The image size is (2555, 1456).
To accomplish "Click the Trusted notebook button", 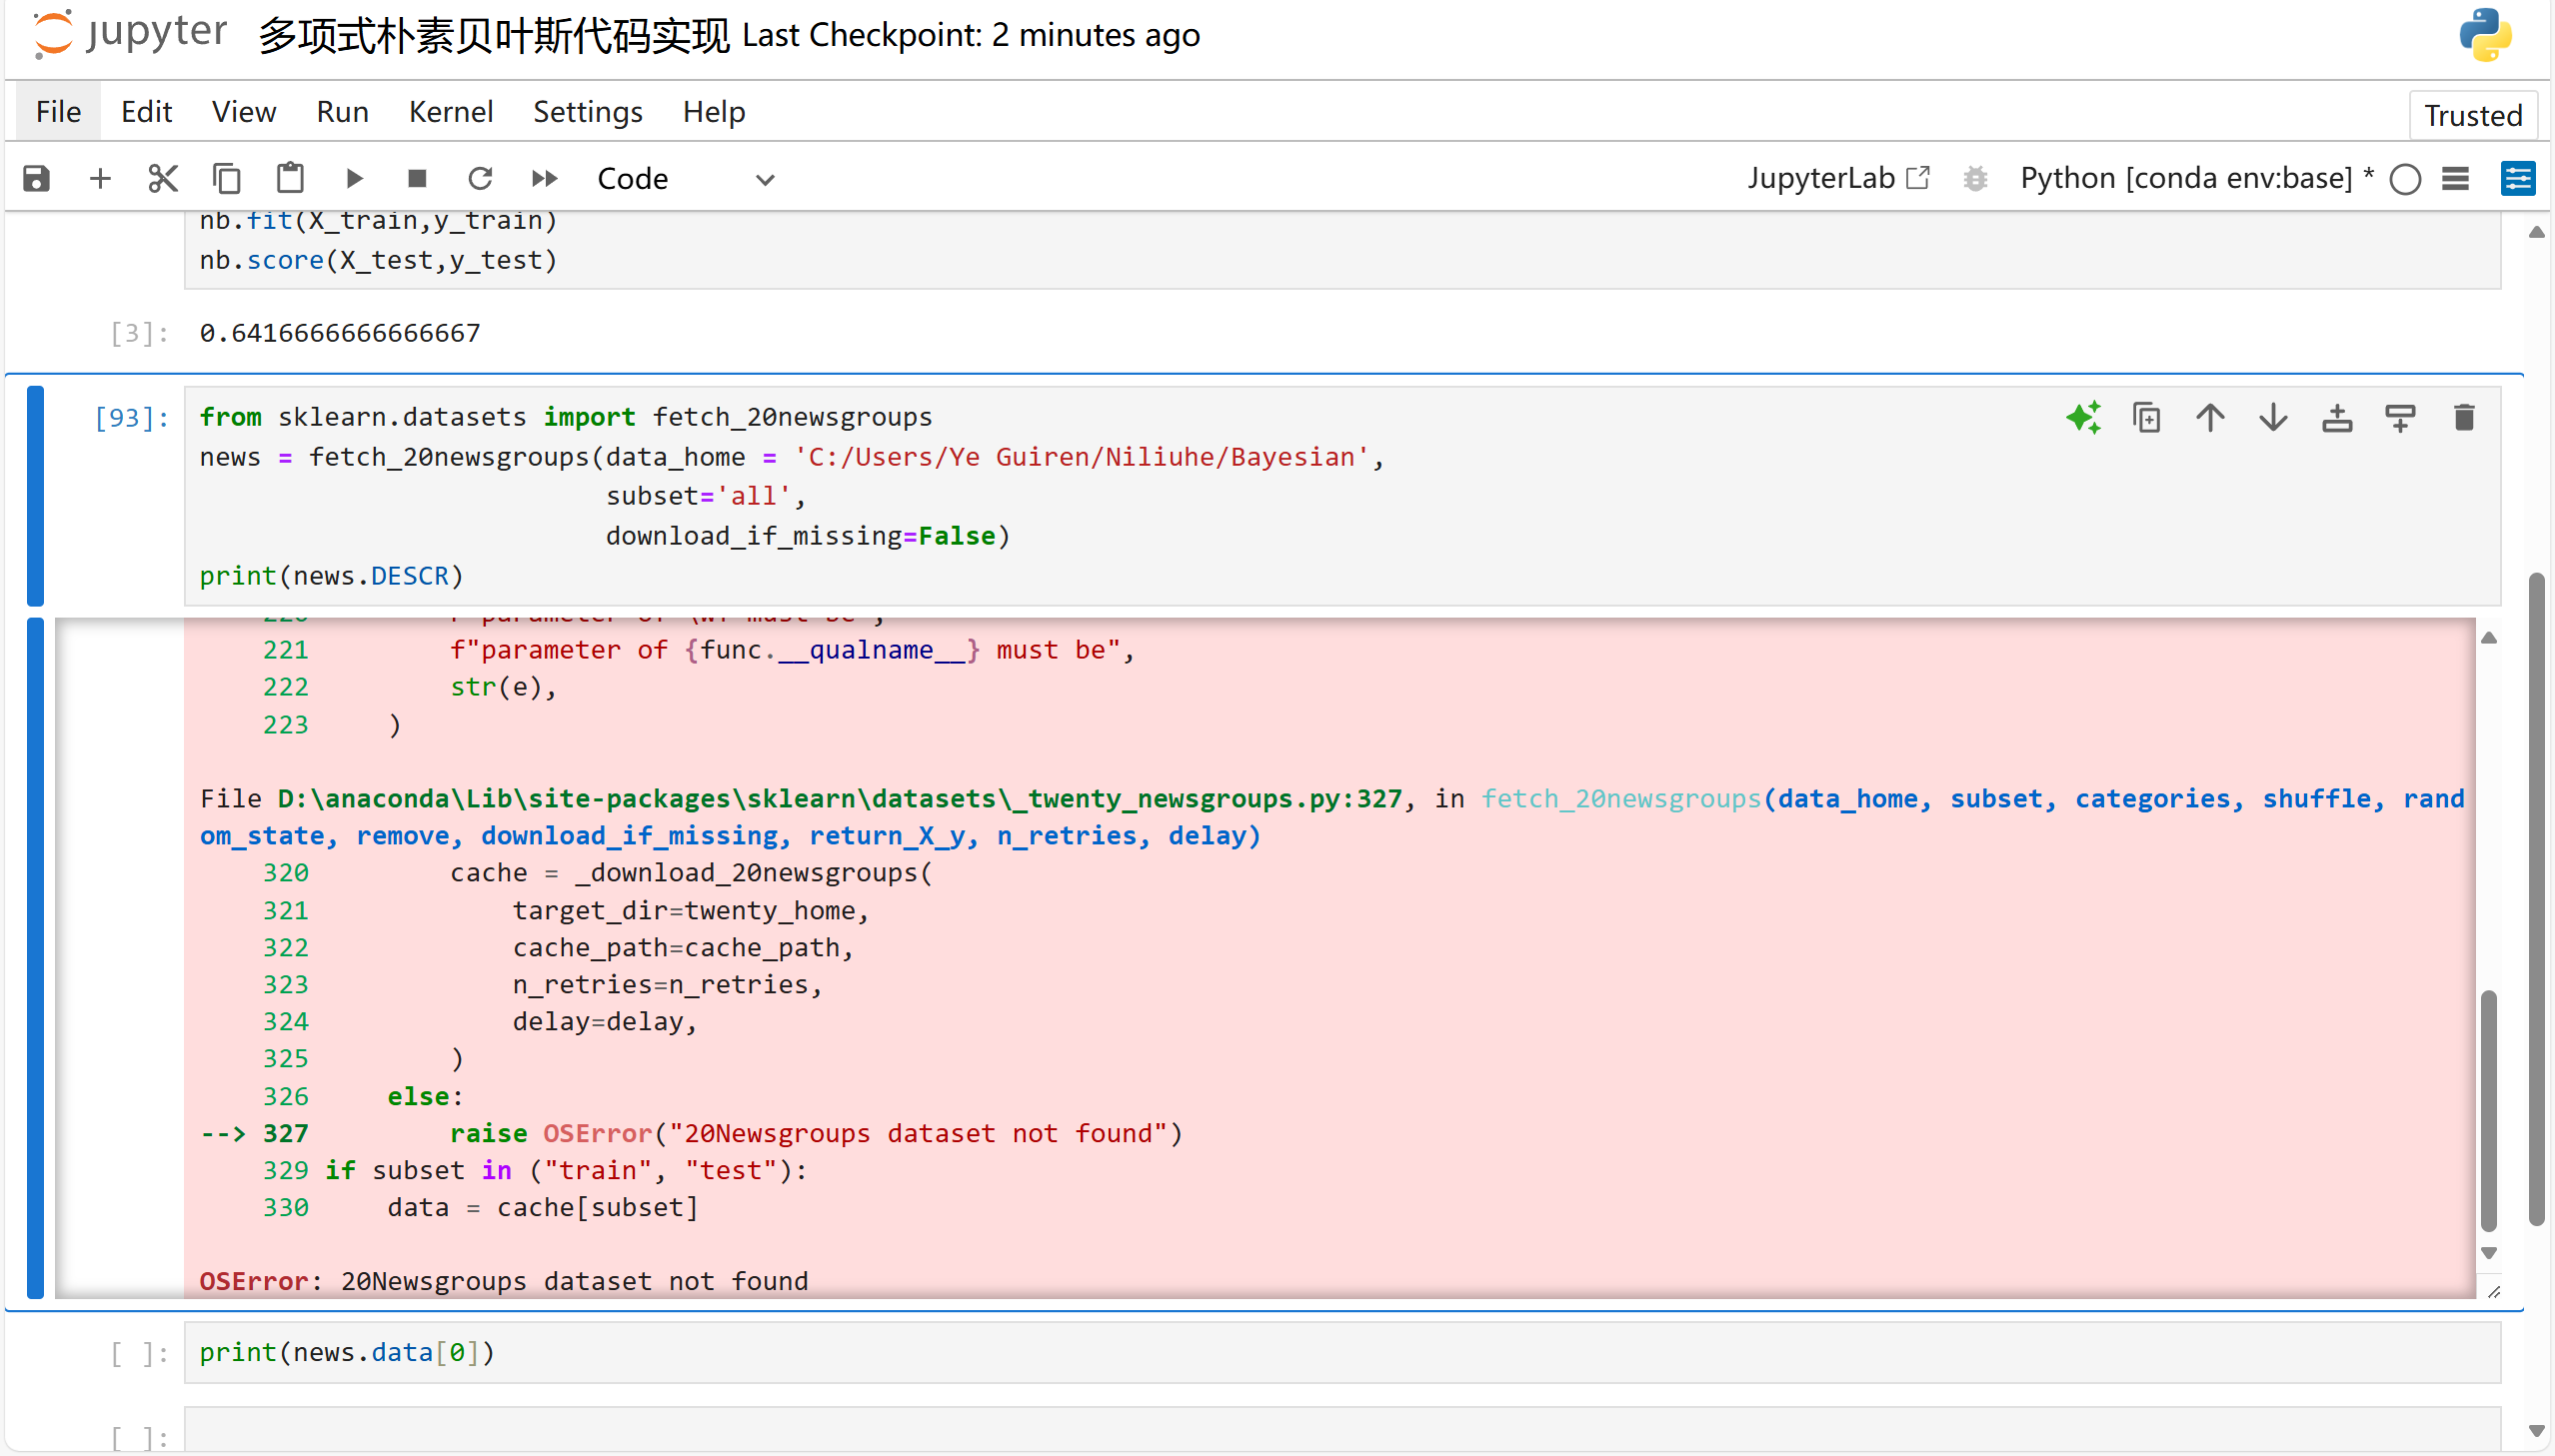I will 2472,115.
